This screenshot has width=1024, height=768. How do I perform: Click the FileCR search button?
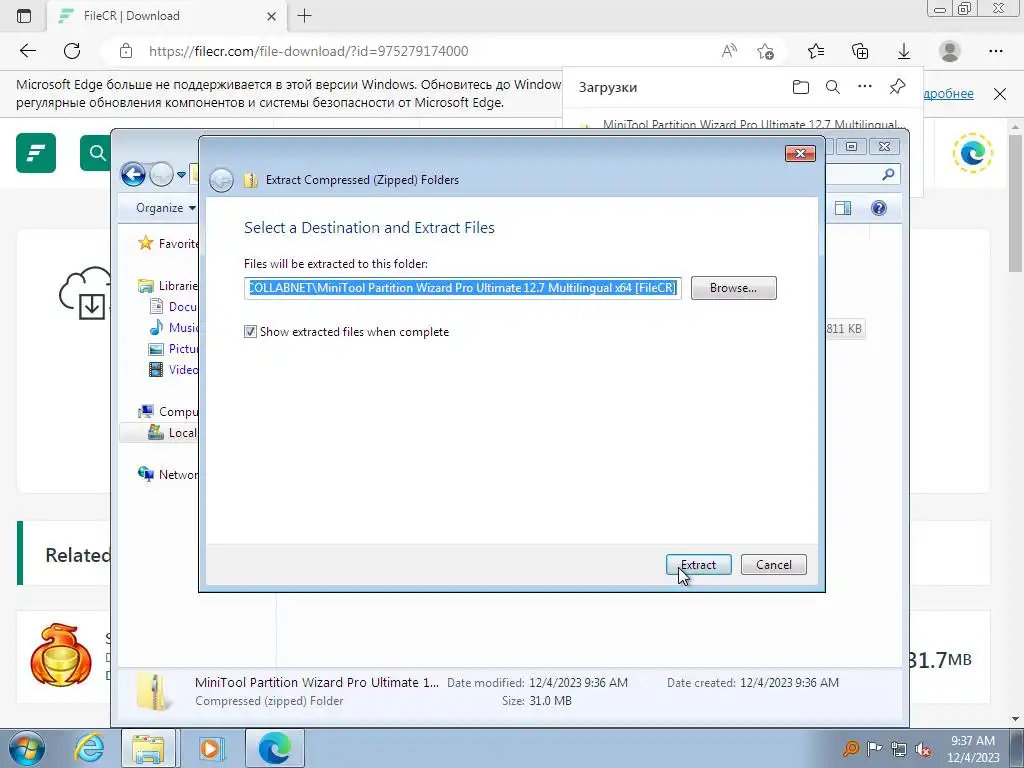click(x=96, y=153)
